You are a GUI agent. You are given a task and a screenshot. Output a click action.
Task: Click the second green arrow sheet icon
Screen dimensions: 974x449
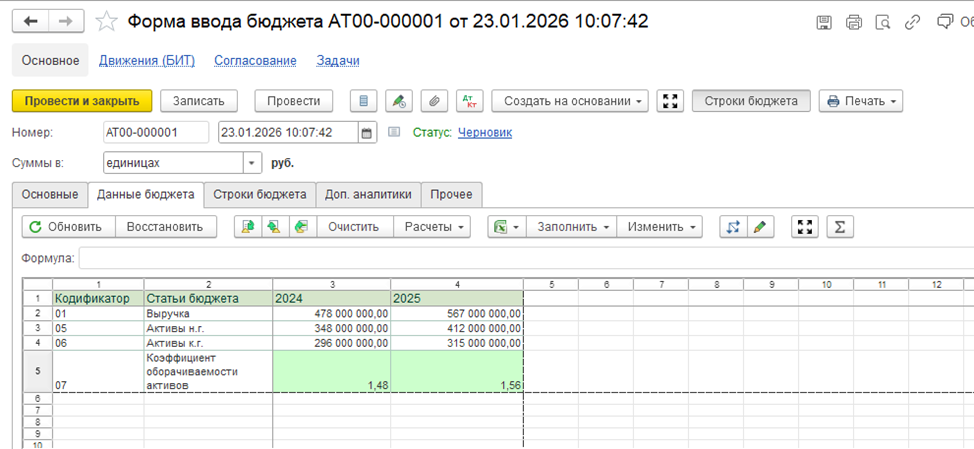point(275,227)
